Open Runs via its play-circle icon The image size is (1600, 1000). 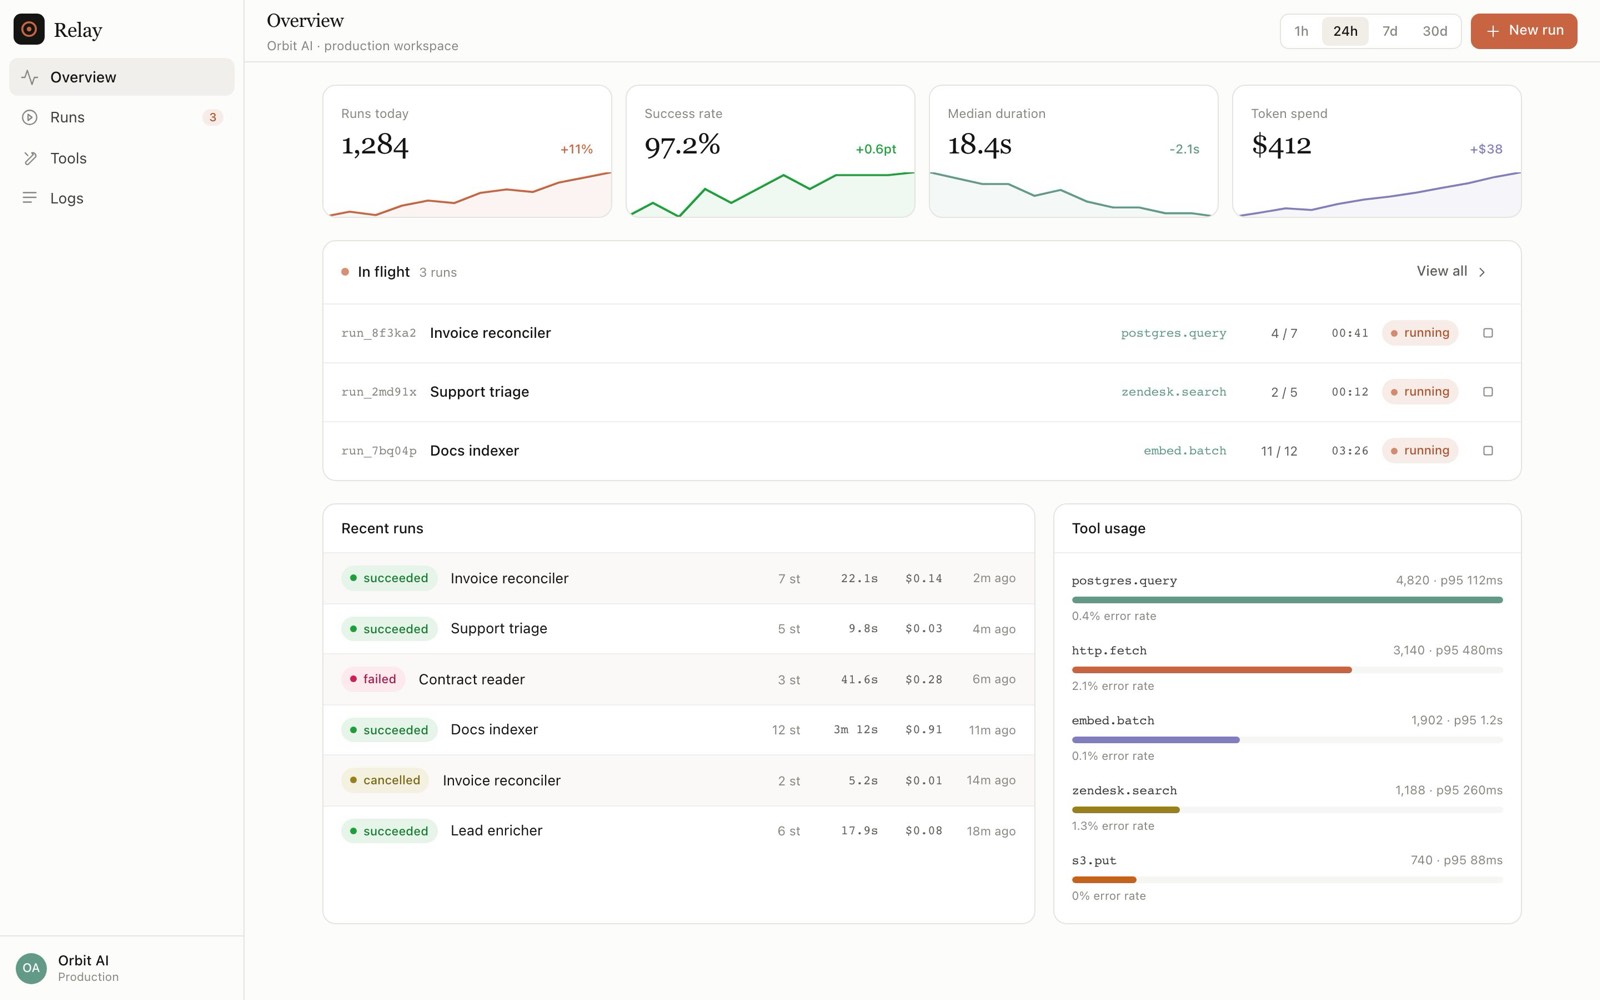[x=30, y=117]
